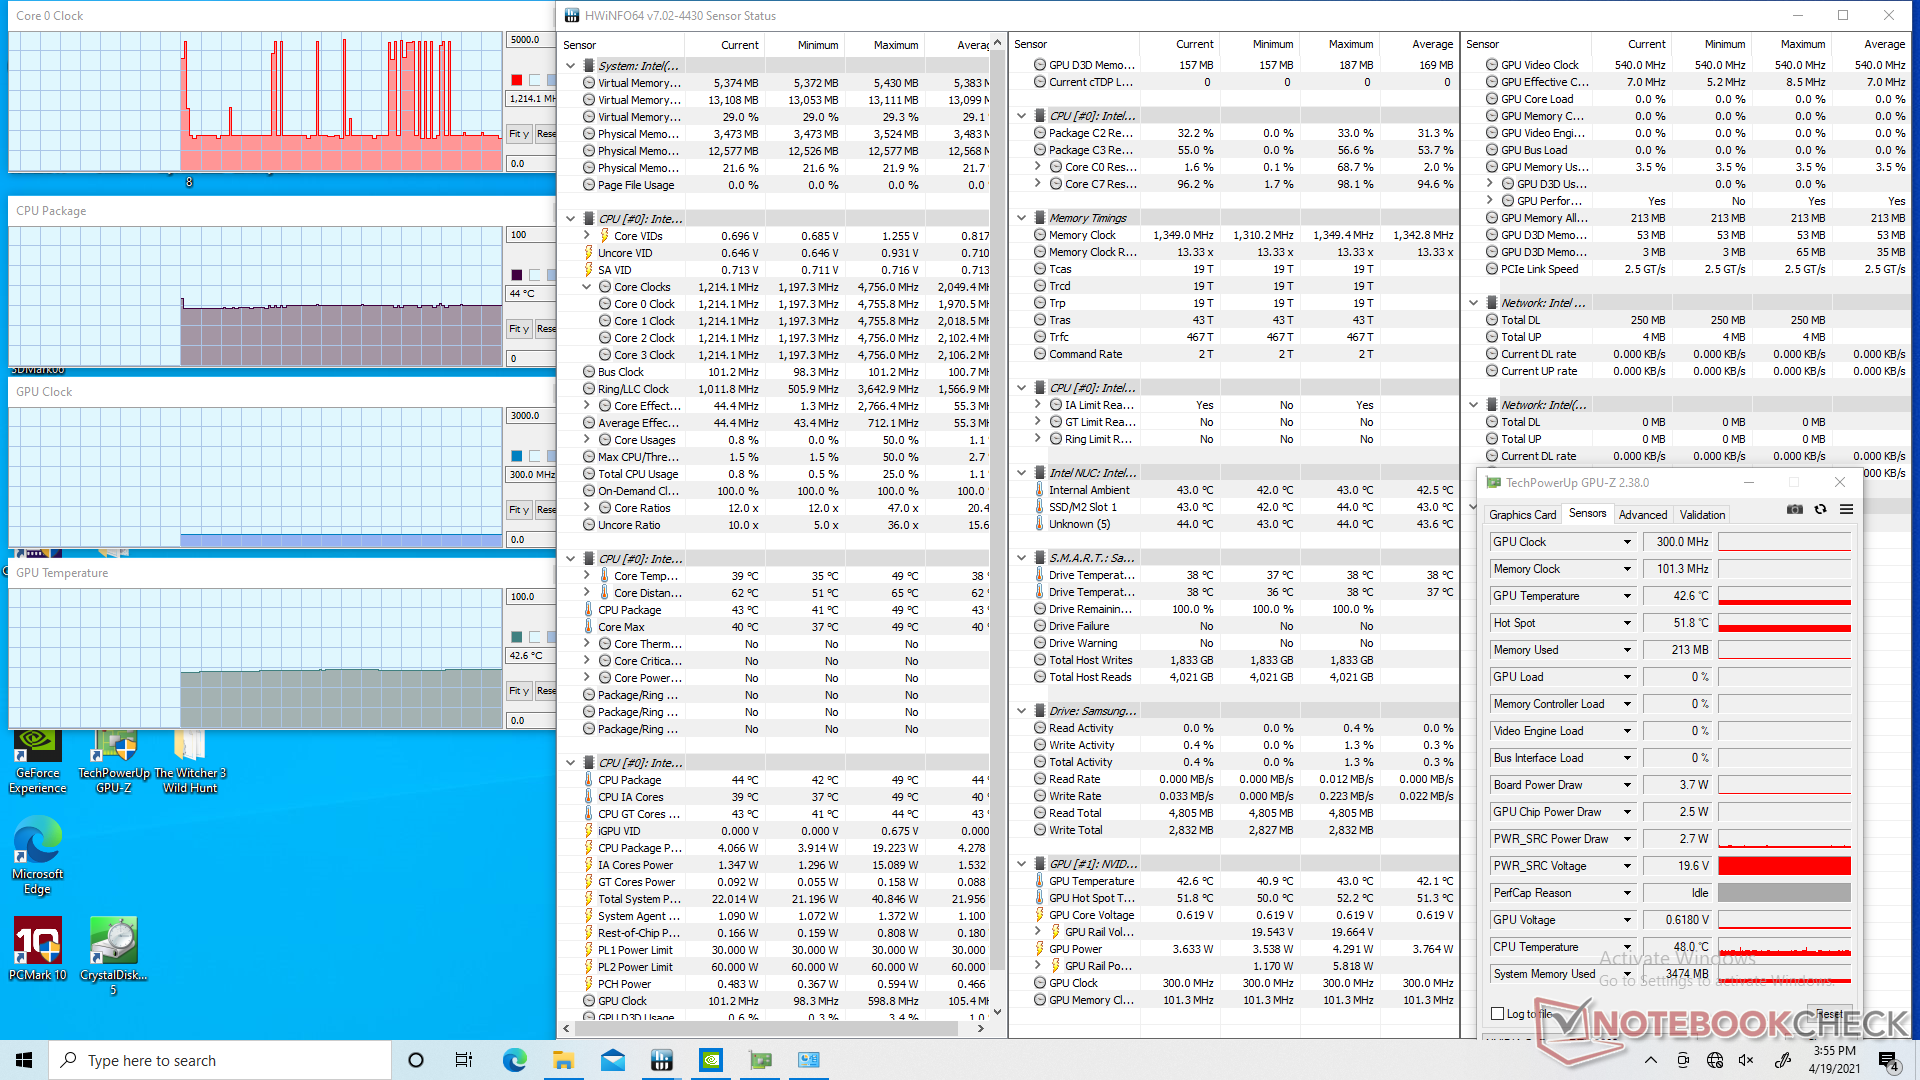Click Fit y in Core 0 Clock graph
Image resolution: width=1920 pixels, height=1080 pixels.
tap(518, 134)
